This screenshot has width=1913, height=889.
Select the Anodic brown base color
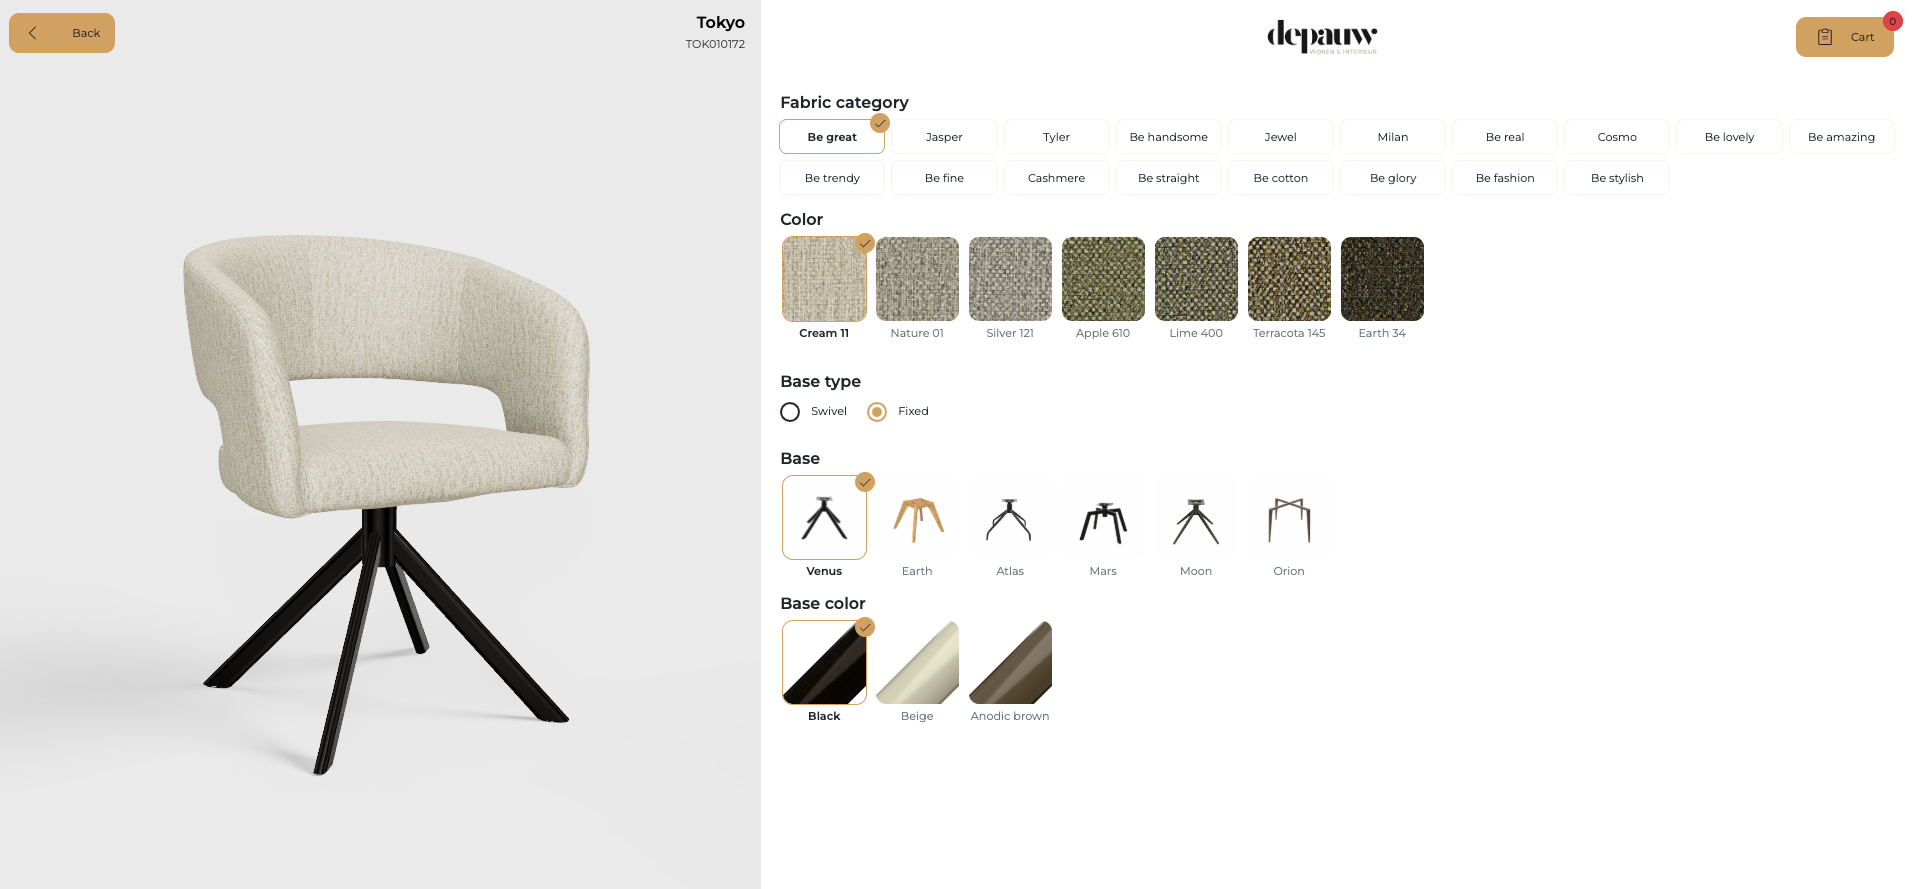(1010, 662)
